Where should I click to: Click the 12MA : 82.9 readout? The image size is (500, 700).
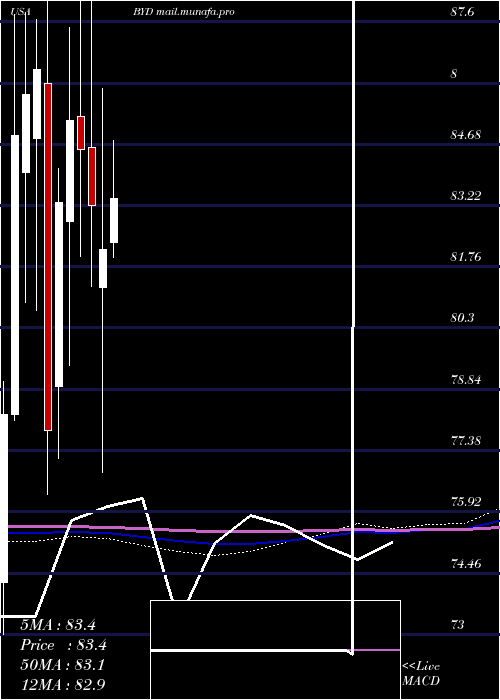pyautogui.click(x=63, y=685)
